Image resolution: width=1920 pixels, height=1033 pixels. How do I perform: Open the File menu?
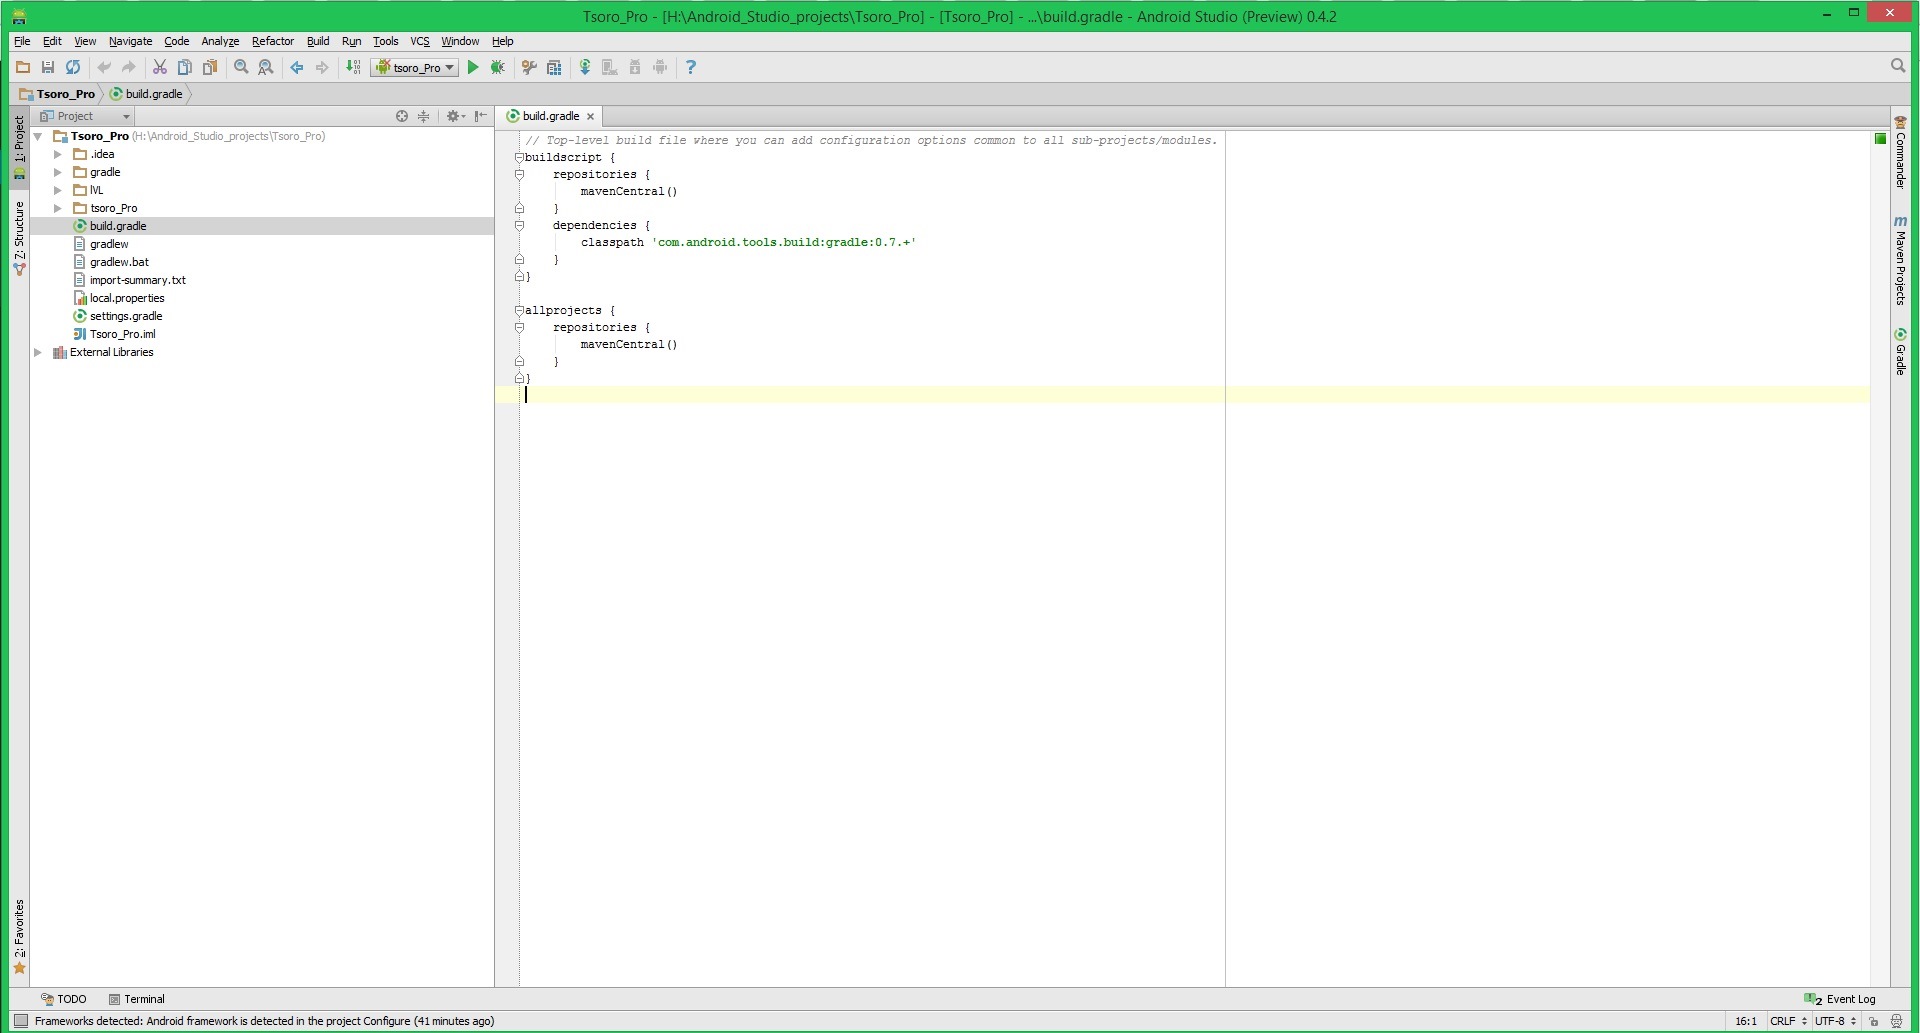[22, 41]
